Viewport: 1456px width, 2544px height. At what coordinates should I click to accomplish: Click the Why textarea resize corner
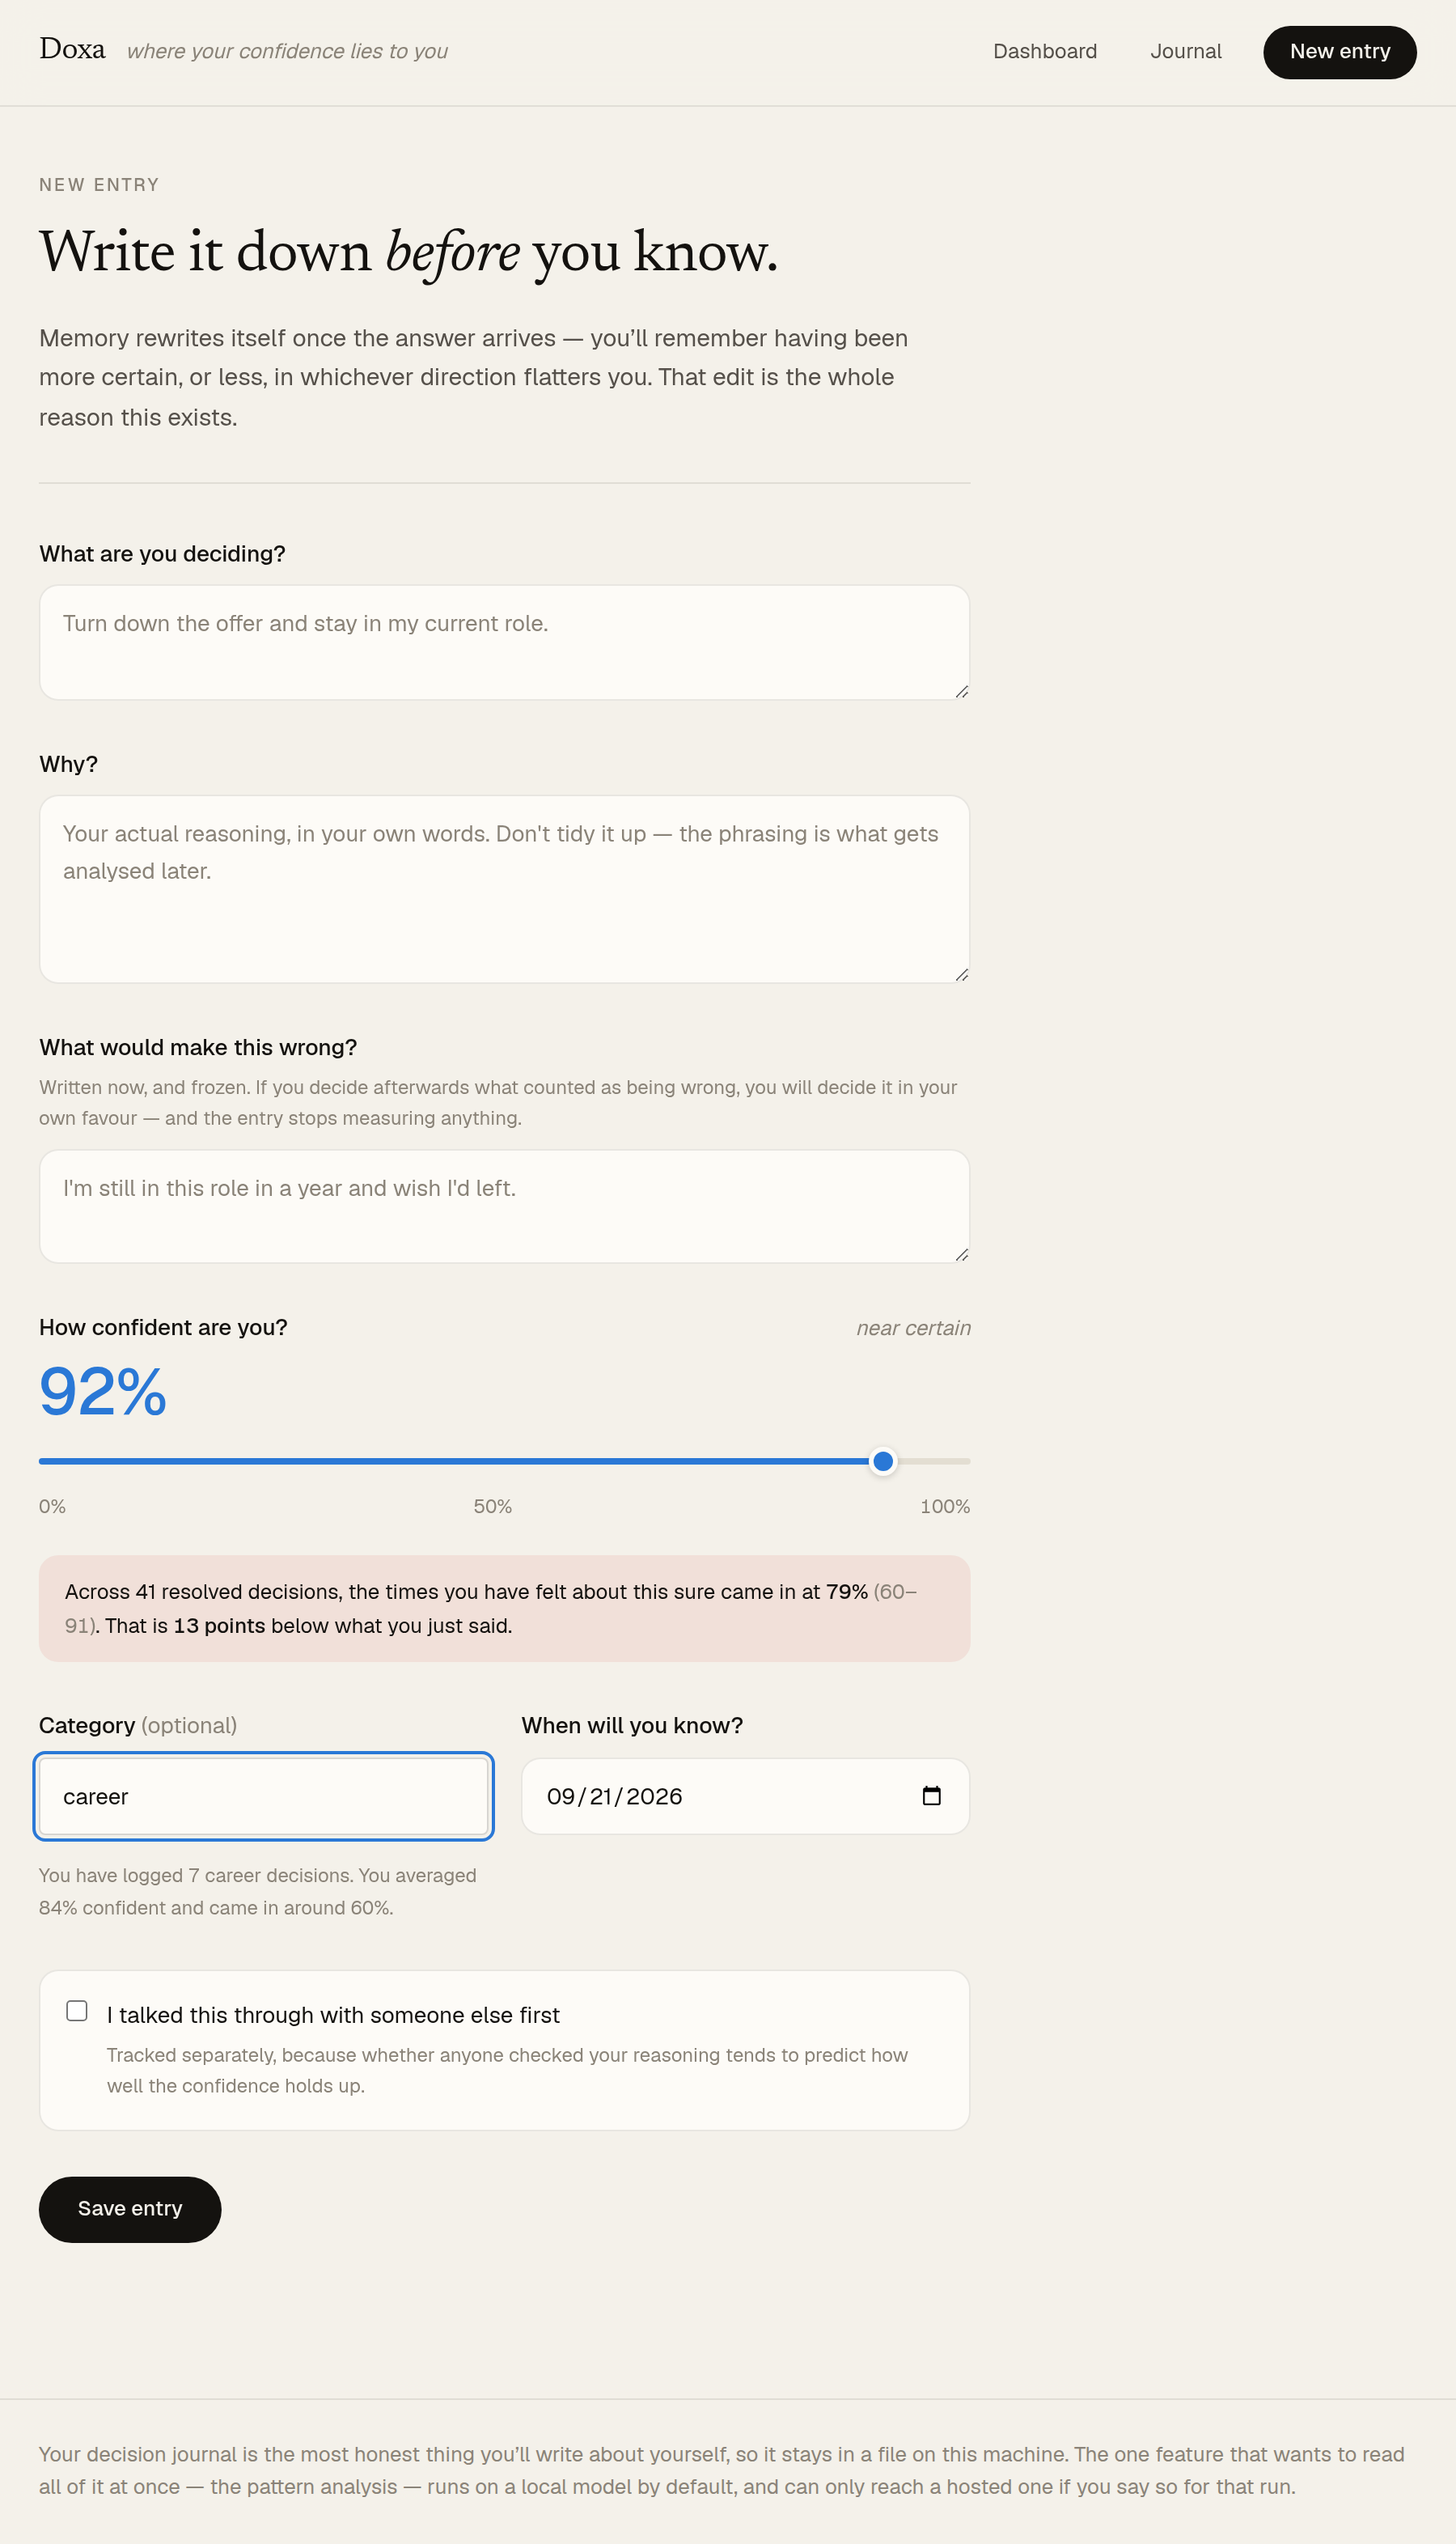961,974
